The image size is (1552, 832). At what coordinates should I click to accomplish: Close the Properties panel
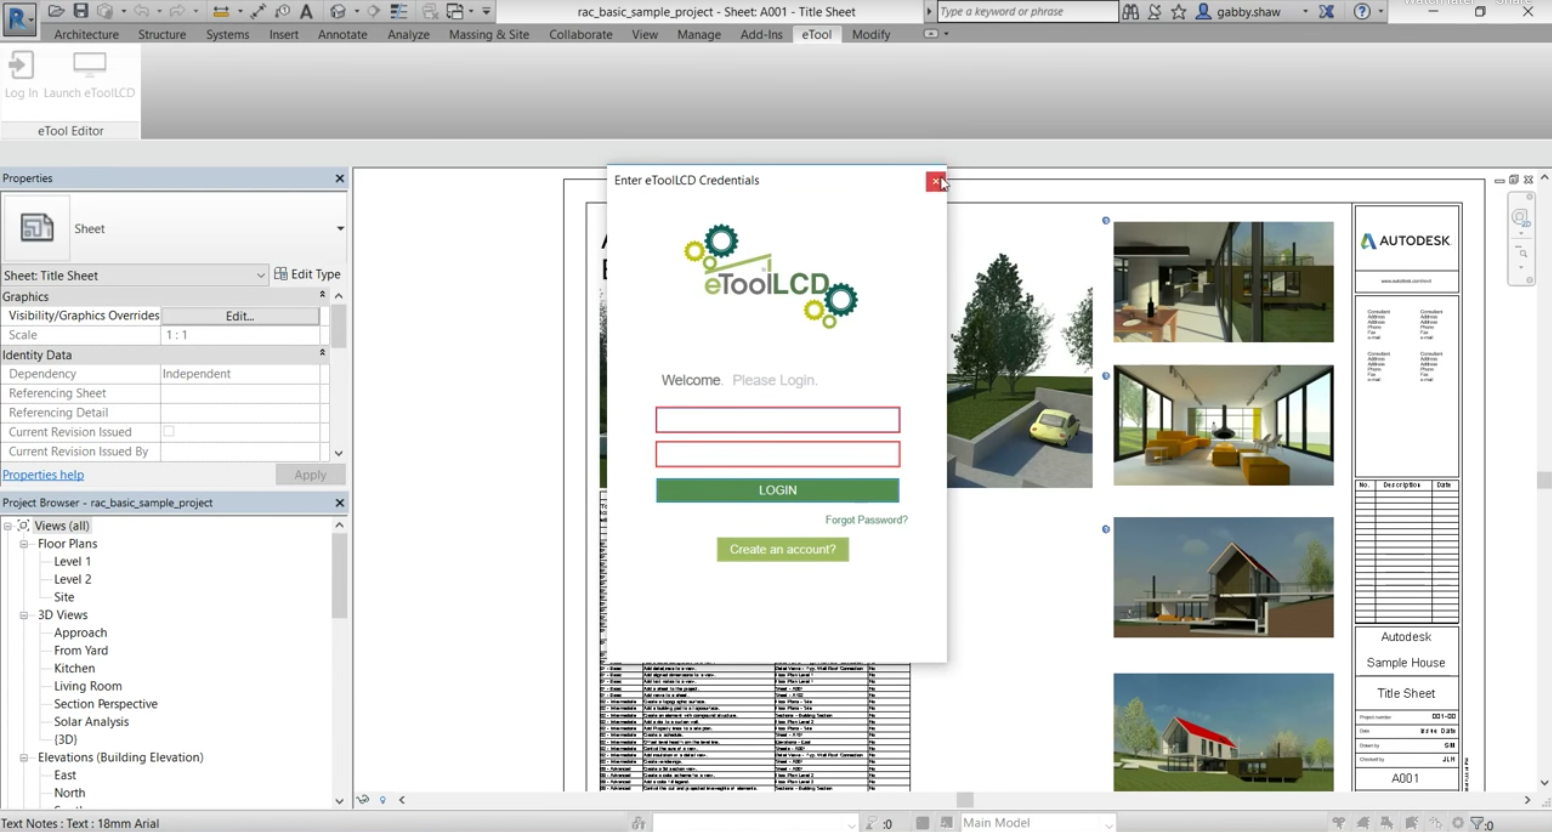339,178
